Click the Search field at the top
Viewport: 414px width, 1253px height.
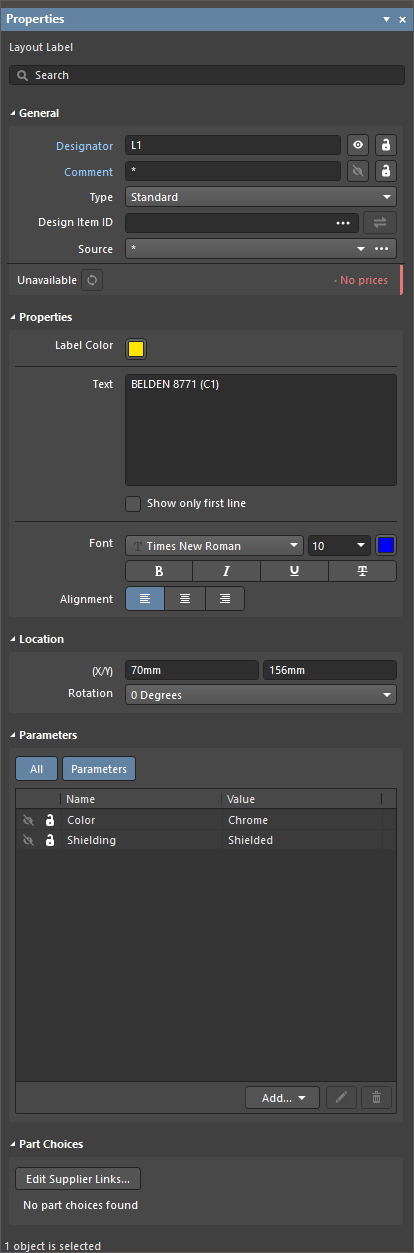tap(207, 75)
